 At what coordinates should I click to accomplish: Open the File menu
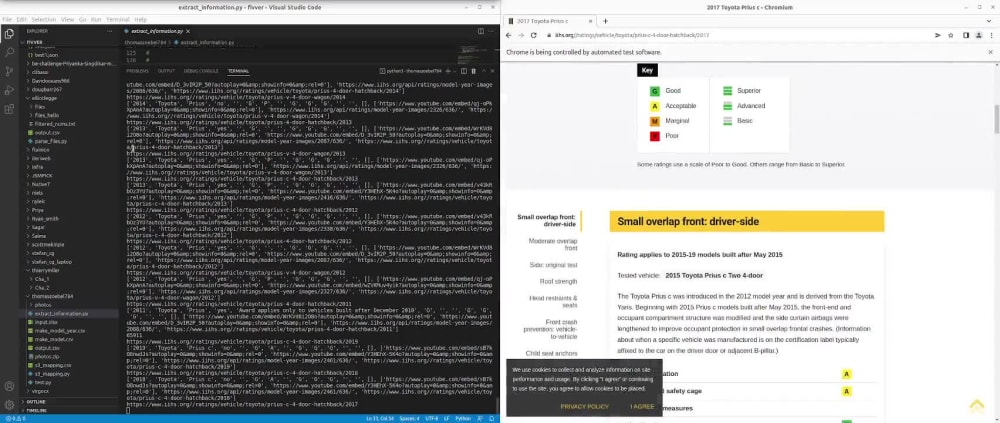[7, 20]
